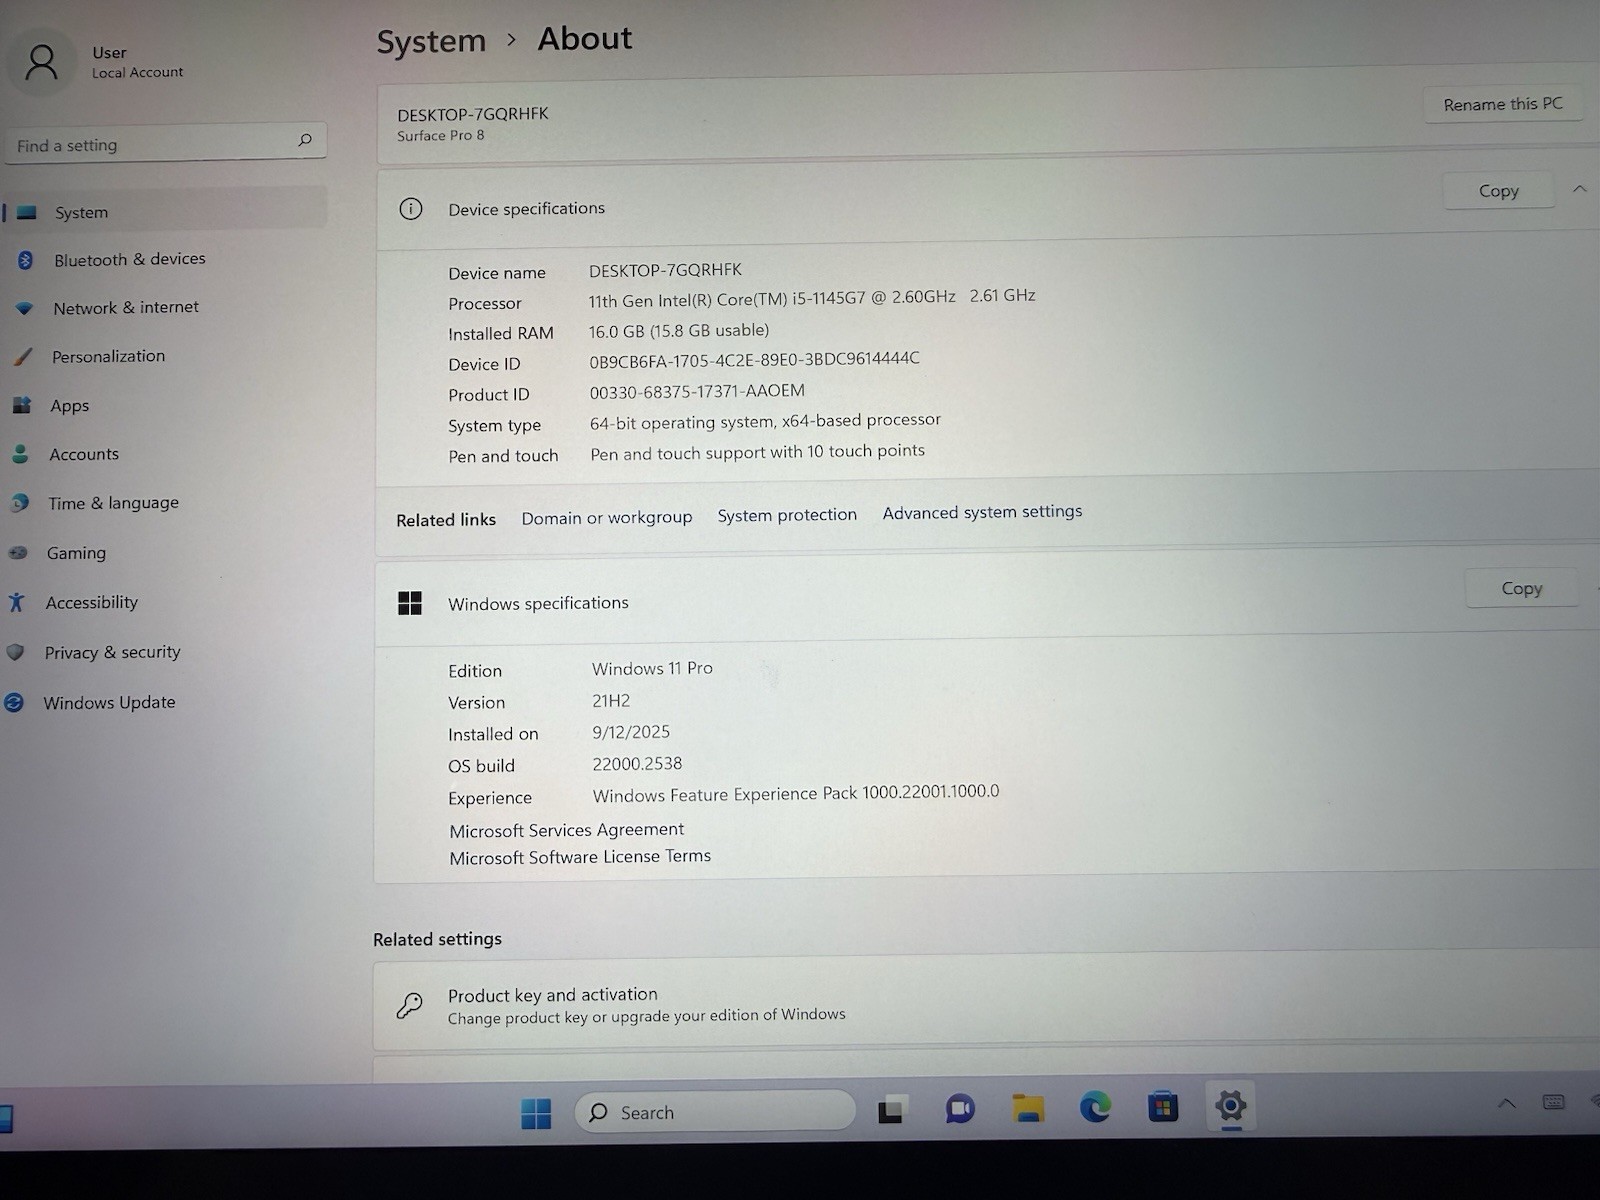This screenshot has height=1200, width=1600.
Task: Click Rename this PC button
Action: [x=1502, y=104]
